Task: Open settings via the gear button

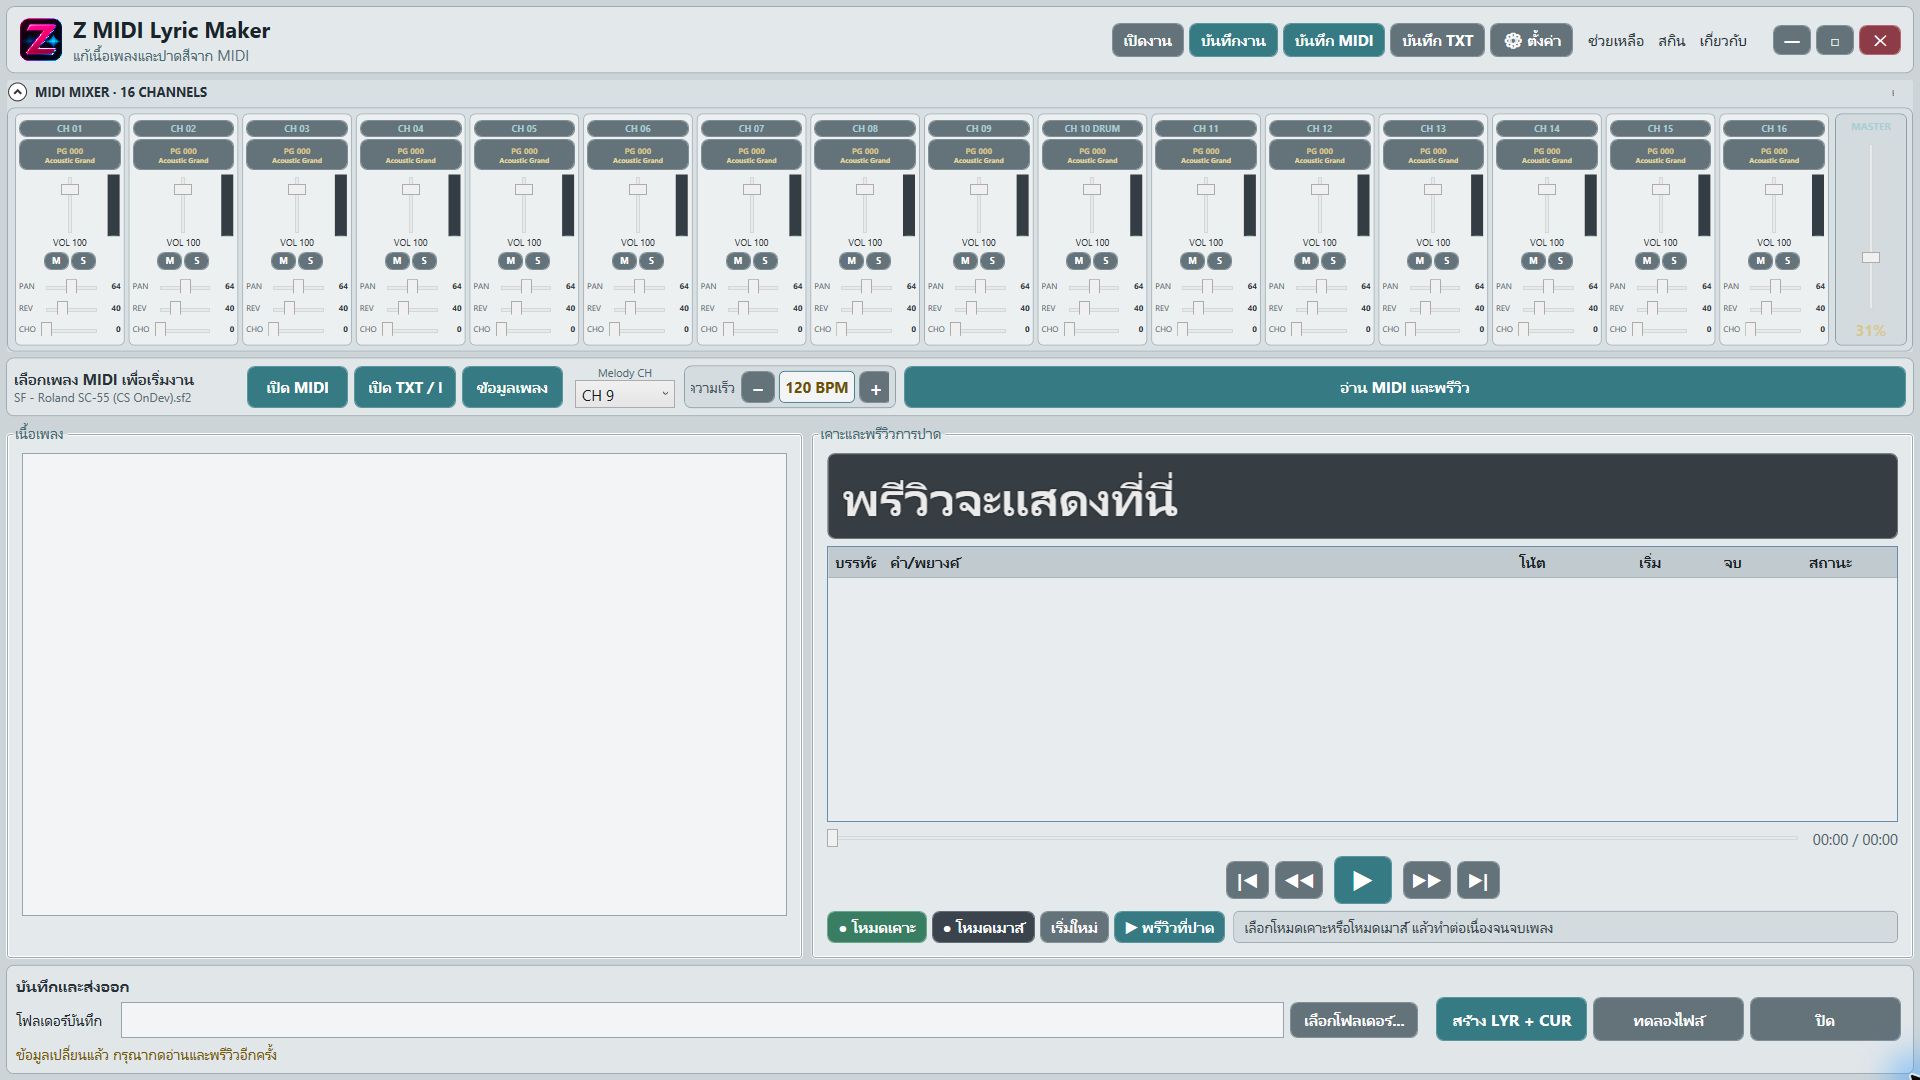Action: coord(1532,40)
